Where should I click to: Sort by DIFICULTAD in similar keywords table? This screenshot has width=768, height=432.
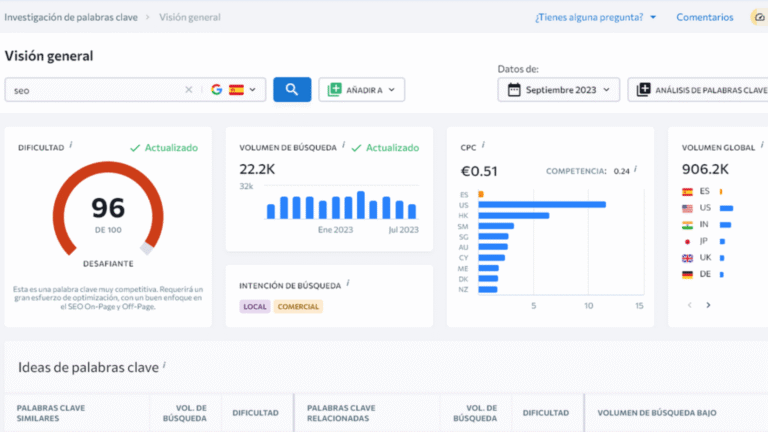pyautogui.click(x=255, y=413)
